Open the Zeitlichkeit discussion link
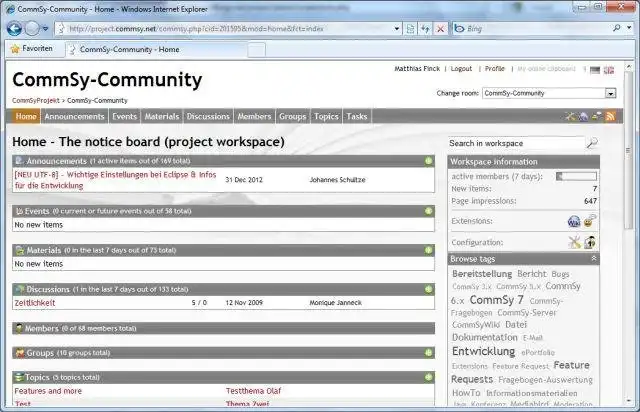This screenshot has width=640, height=412. click(35, 303)
